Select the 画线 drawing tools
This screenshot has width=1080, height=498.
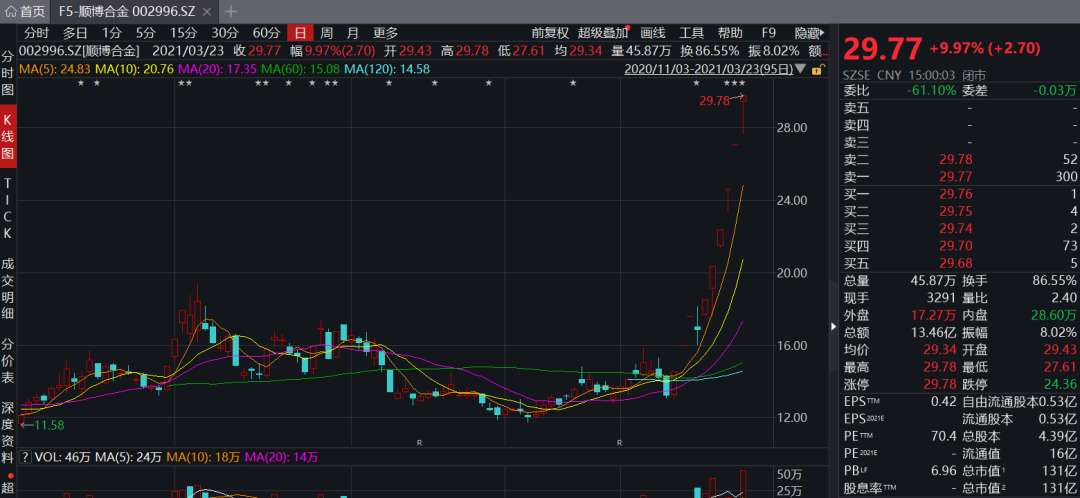point(652,32)
